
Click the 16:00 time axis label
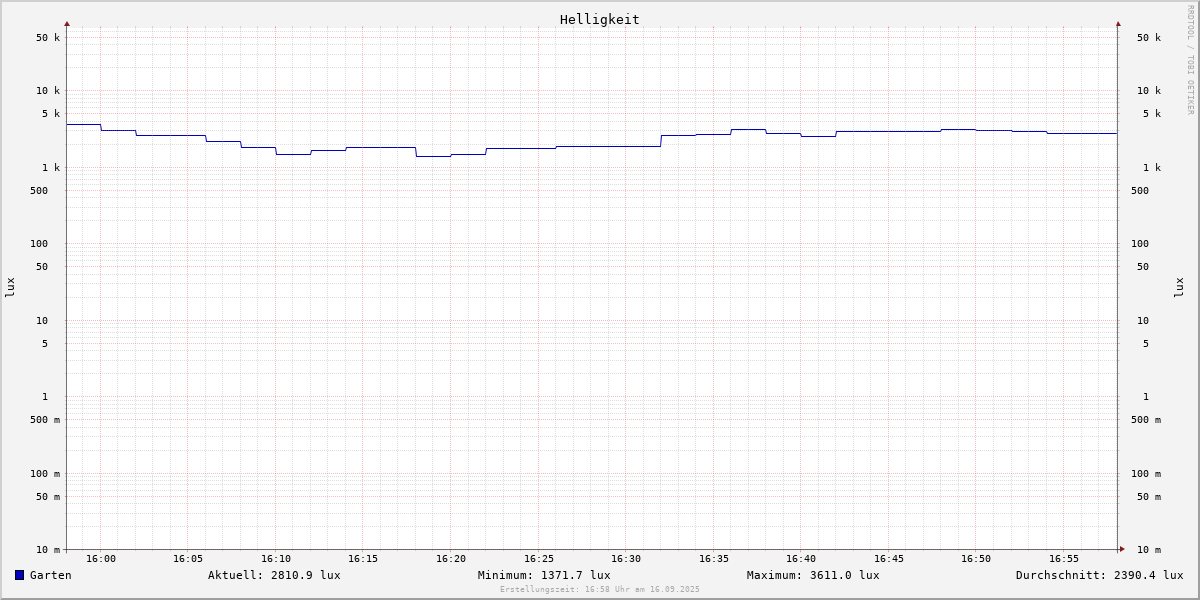[101, 559]
